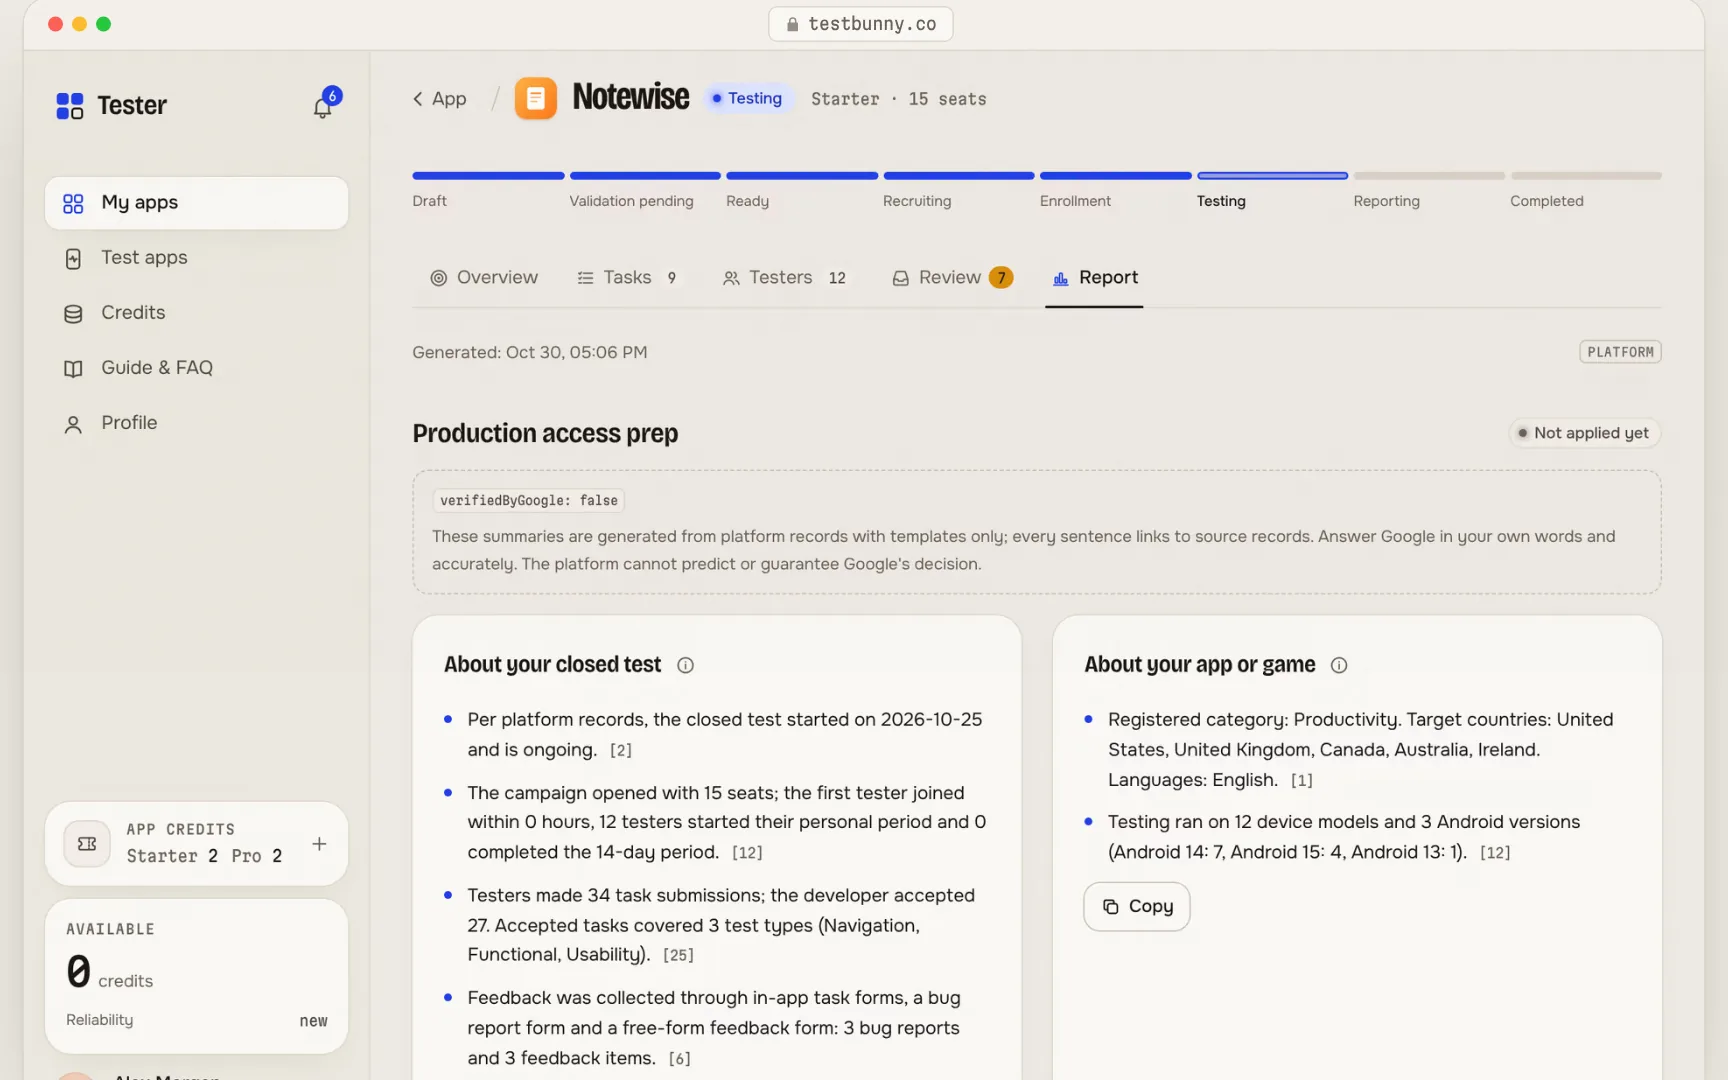Click the Overview target icon
Viewport: 1728px width, 1080px height.
pyautogui.click(x=438, y=278)
